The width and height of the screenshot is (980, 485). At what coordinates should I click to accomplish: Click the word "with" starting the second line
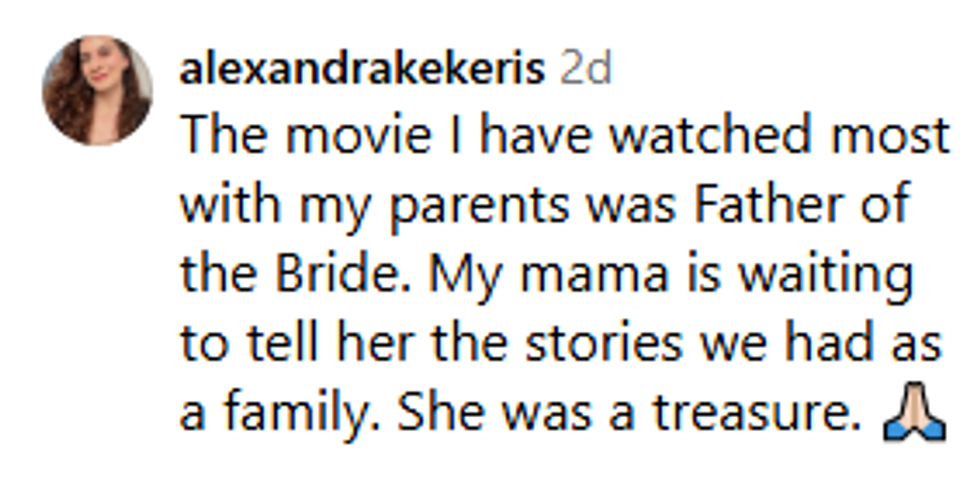pos(226,207)
